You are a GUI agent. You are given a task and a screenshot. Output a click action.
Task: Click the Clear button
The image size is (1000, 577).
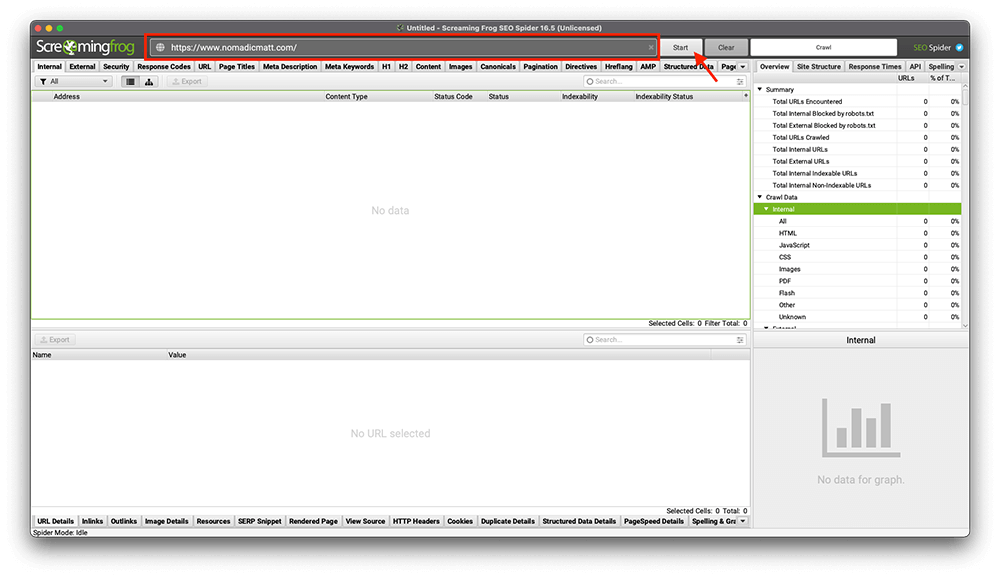pyautogui.click(x=726, y=47)
